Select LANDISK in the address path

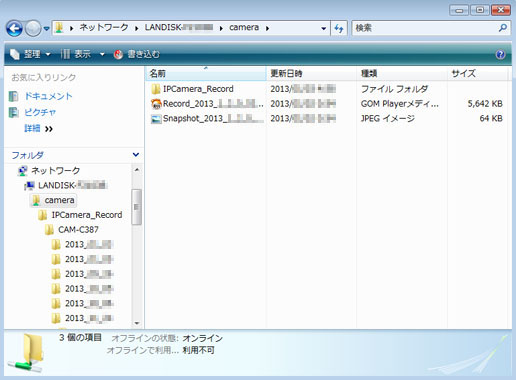coord(179,28)
